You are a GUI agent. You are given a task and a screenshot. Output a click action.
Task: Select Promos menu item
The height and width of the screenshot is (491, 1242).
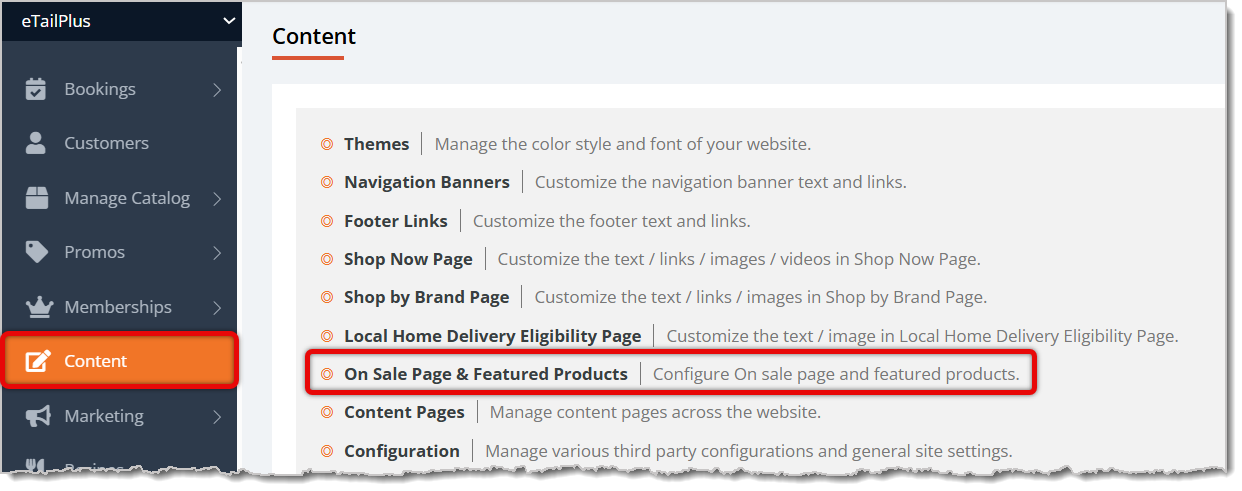point(95,252)
